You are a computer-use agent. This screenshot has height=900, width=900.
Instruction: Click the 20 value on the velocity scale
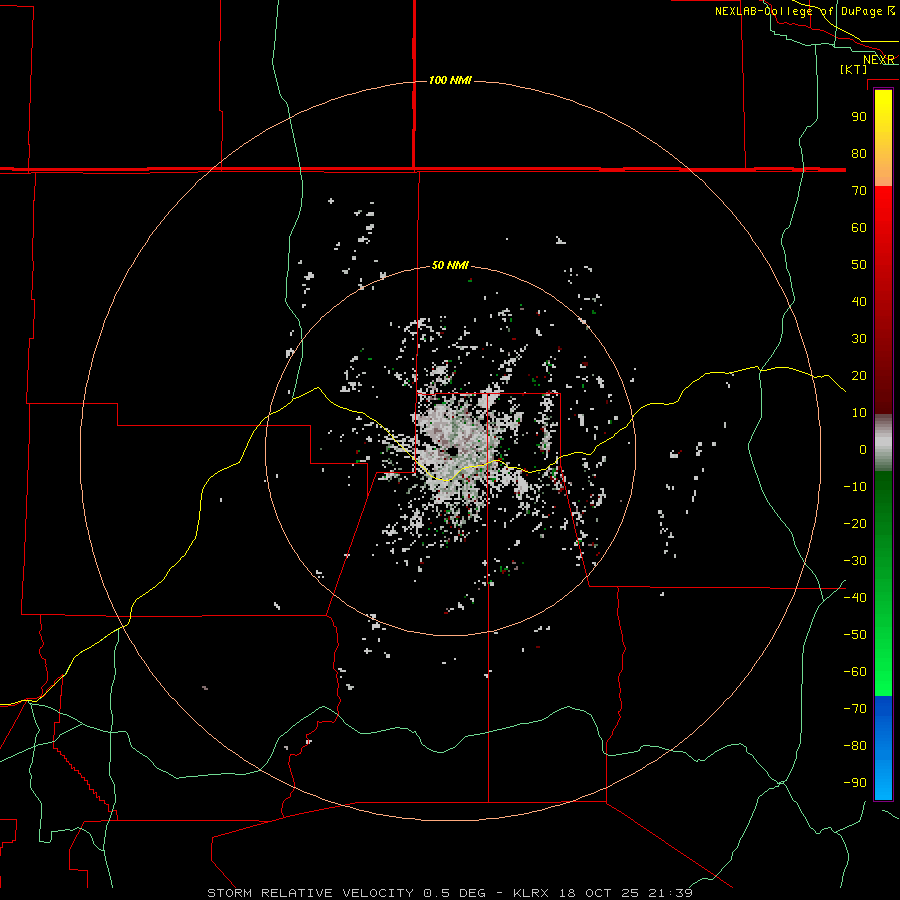859,376
